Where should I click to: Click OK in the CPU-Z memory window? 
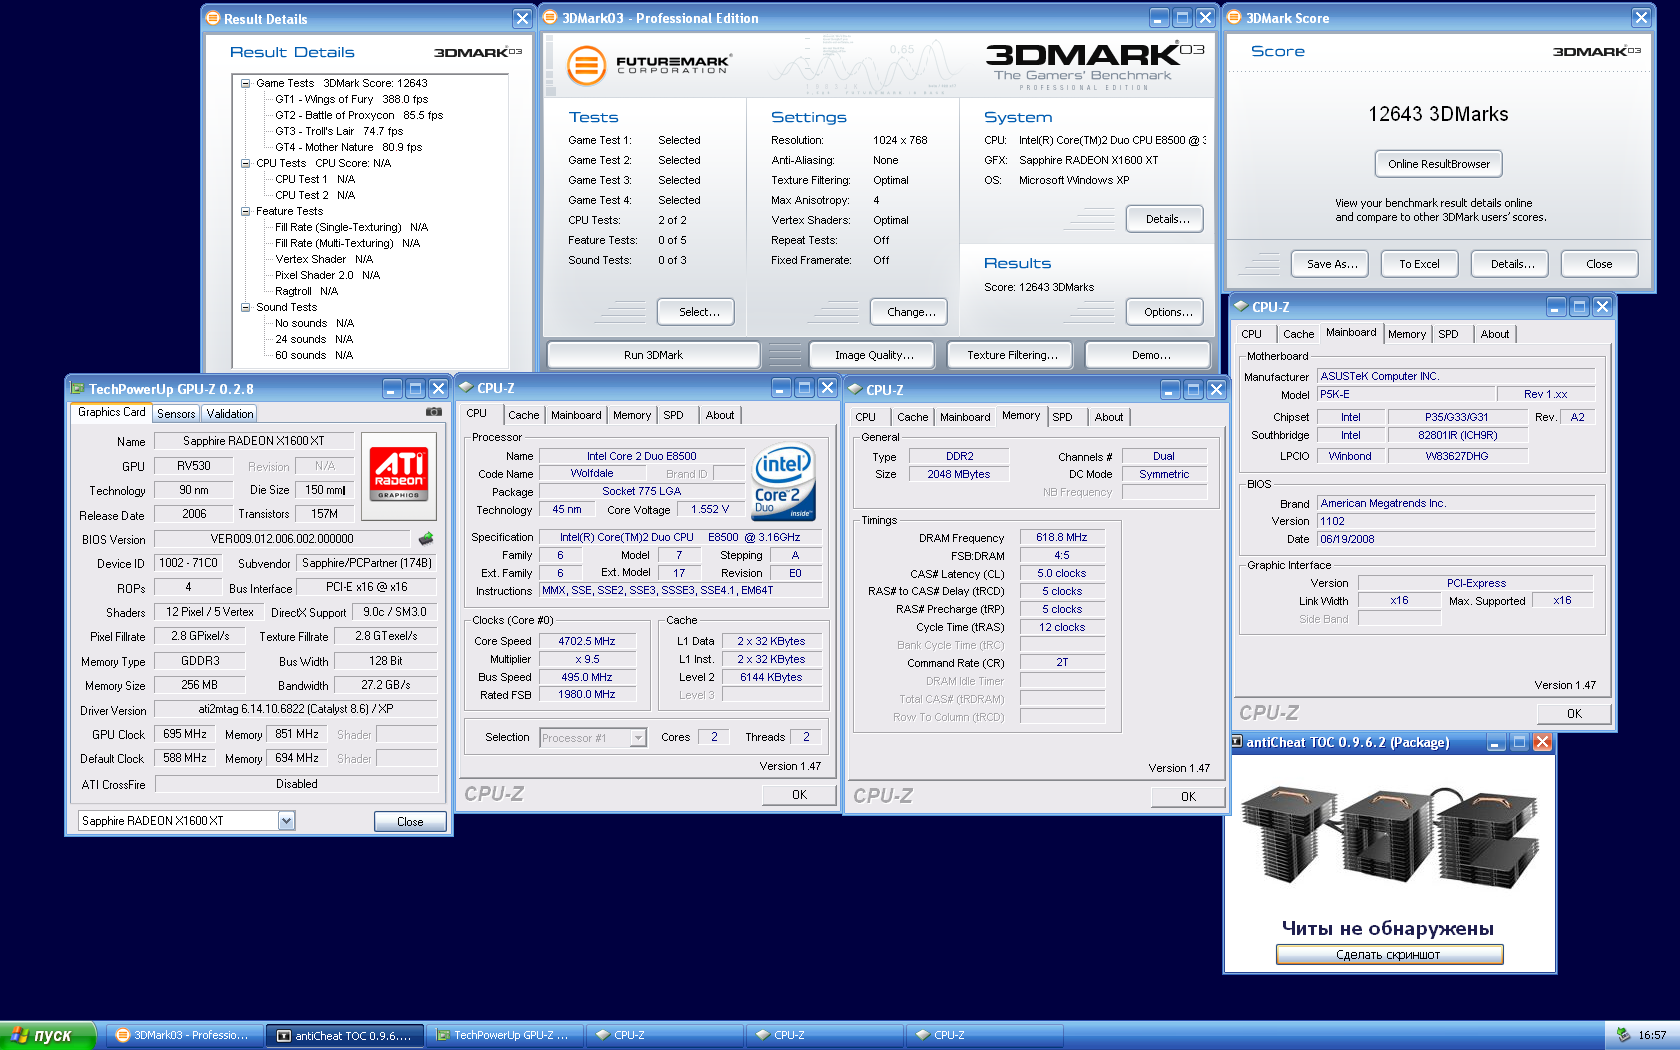tap(1188, 797)
